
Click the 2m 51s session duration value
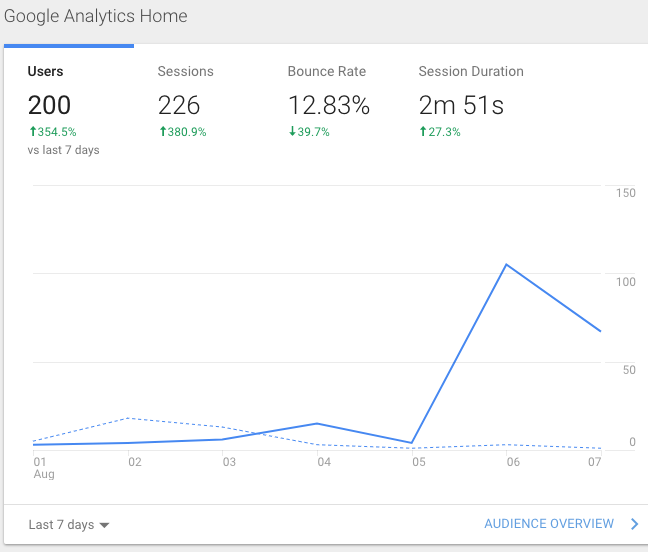462,105
